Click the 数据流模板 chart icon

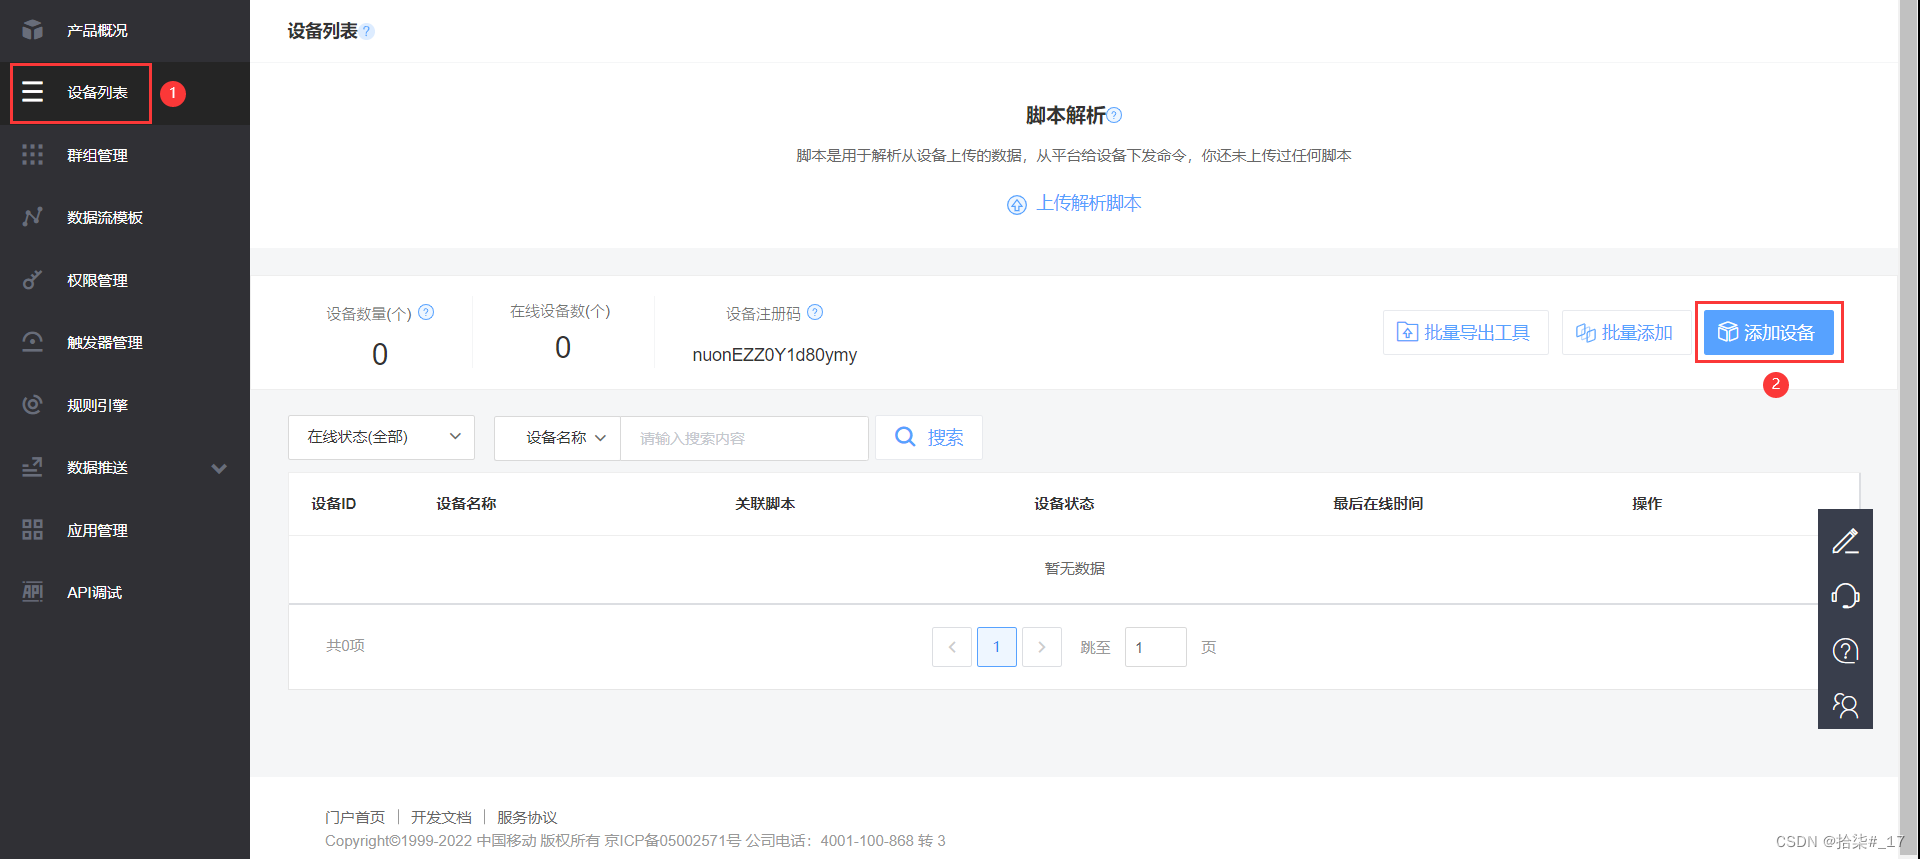pyautogui.click(x=33, y=217)
